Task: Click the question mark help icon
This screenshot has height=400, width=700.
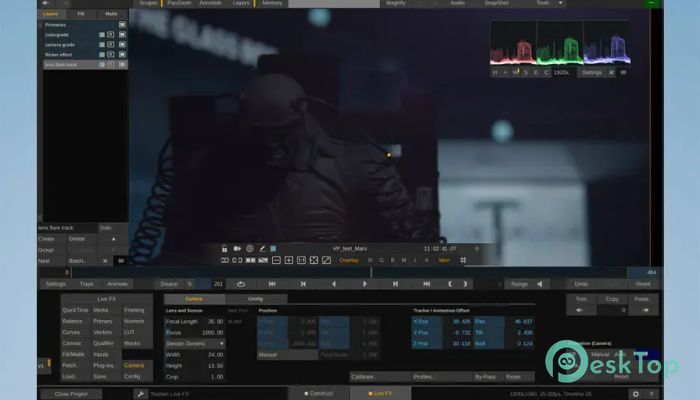Action: click(x=651, y=394)
